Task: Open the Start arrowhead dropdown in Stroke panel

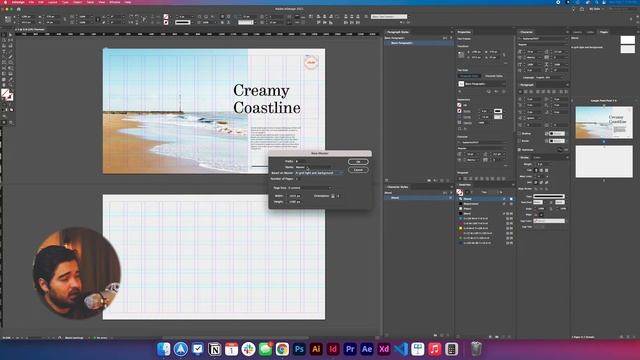Action: coord(538,202)
